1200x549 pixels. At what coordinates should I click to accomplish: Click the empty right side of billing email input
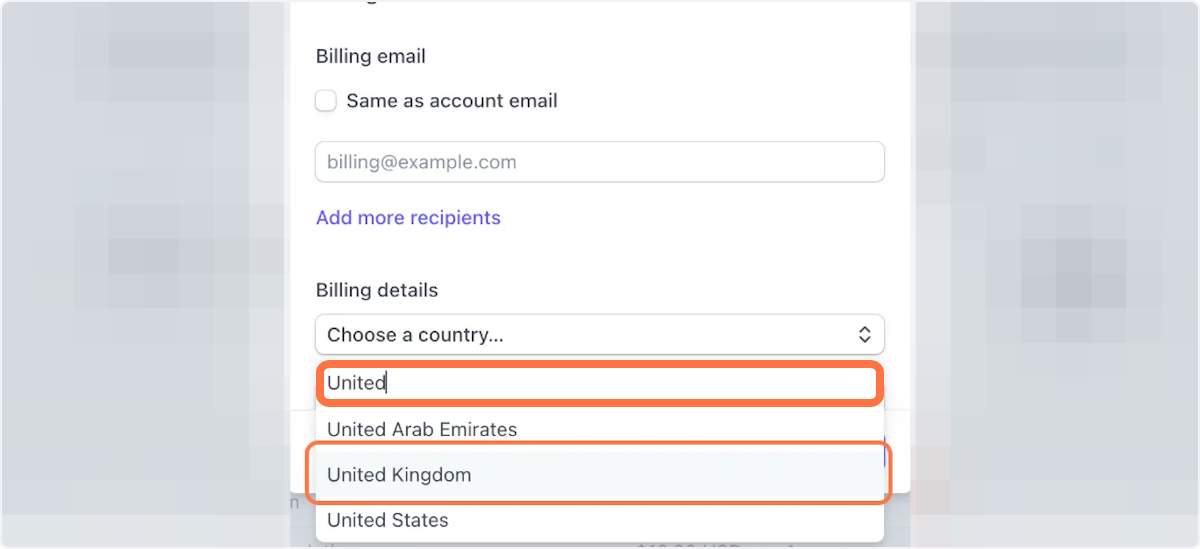tap(780, 162)
